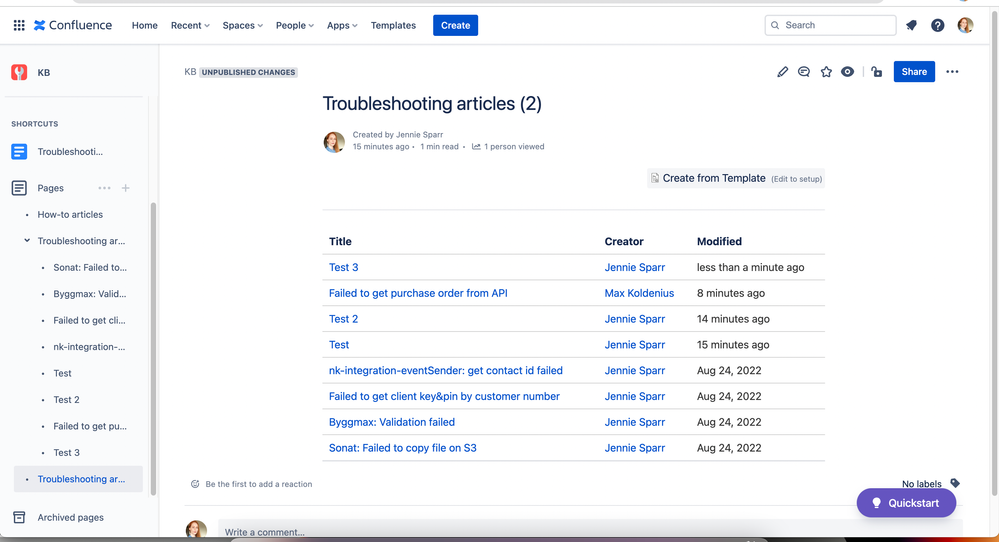Select nk-integration-... in the page tree
999x542 pixels.
[89, 347]
